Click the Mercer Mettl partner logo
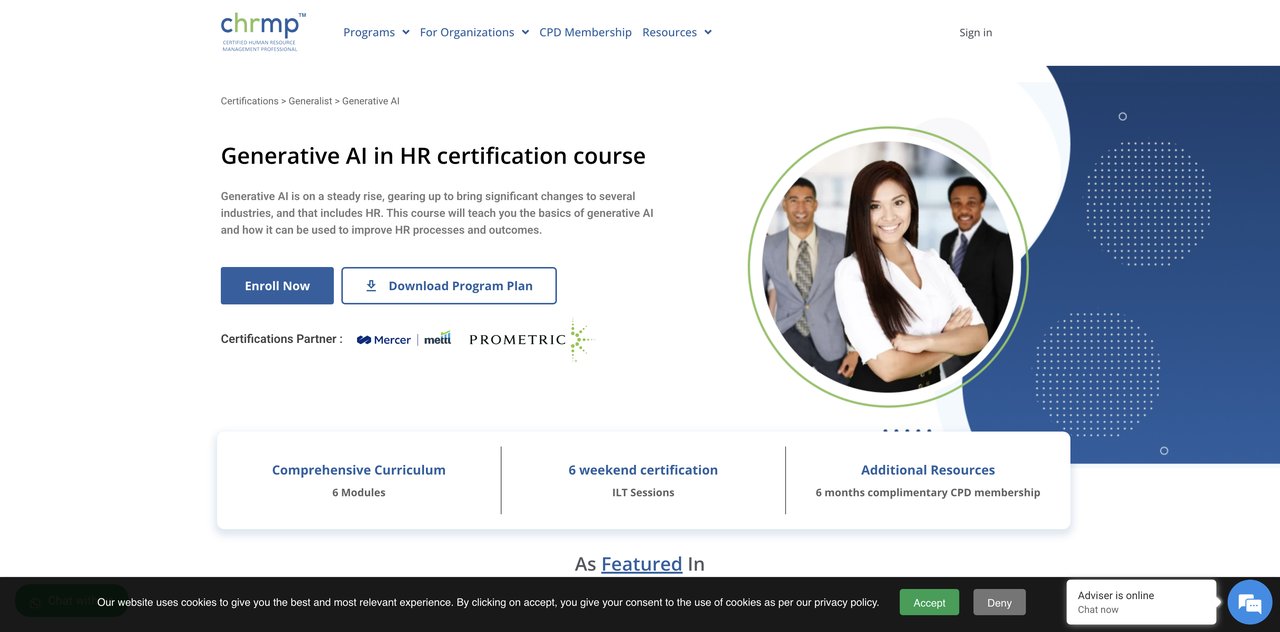This screenshot has width=1280, height=632. [404, 339]
